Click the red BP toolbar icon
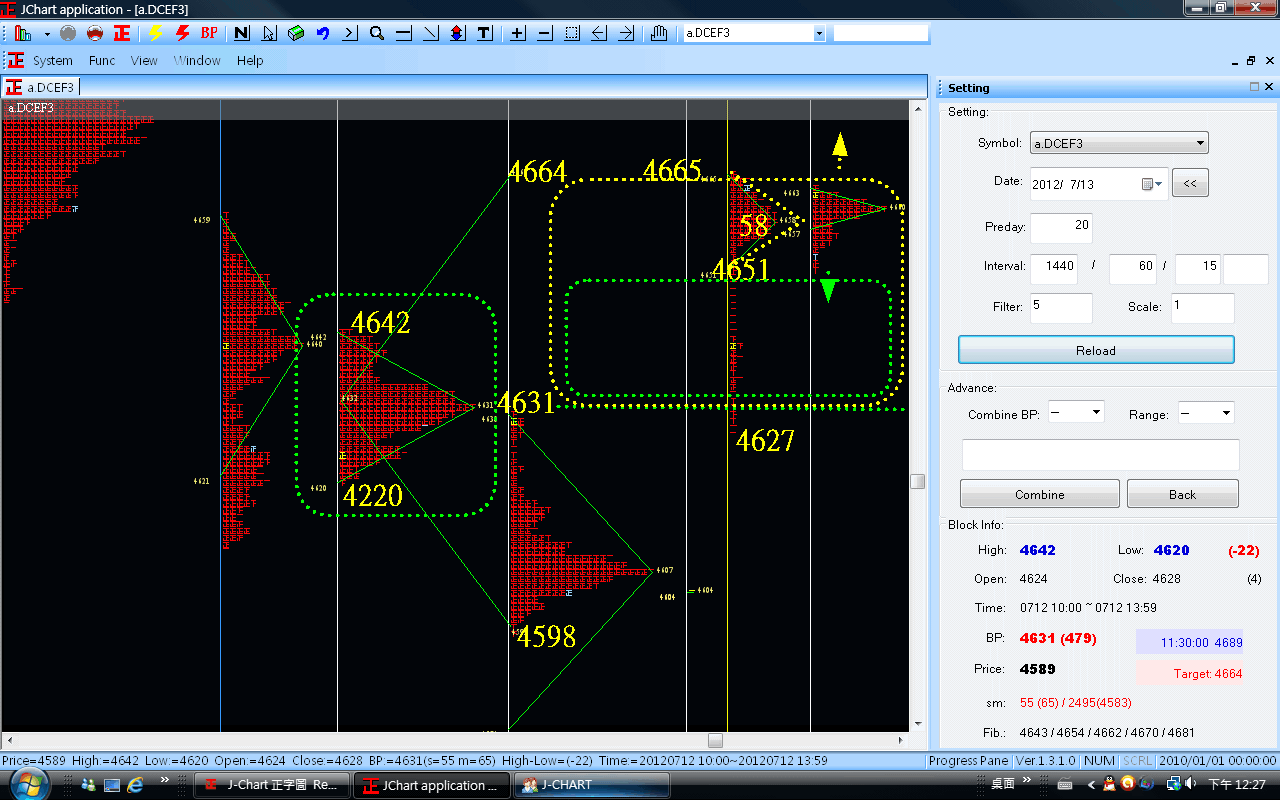This screenshot has width=1280, height=800. coord(209,33)
